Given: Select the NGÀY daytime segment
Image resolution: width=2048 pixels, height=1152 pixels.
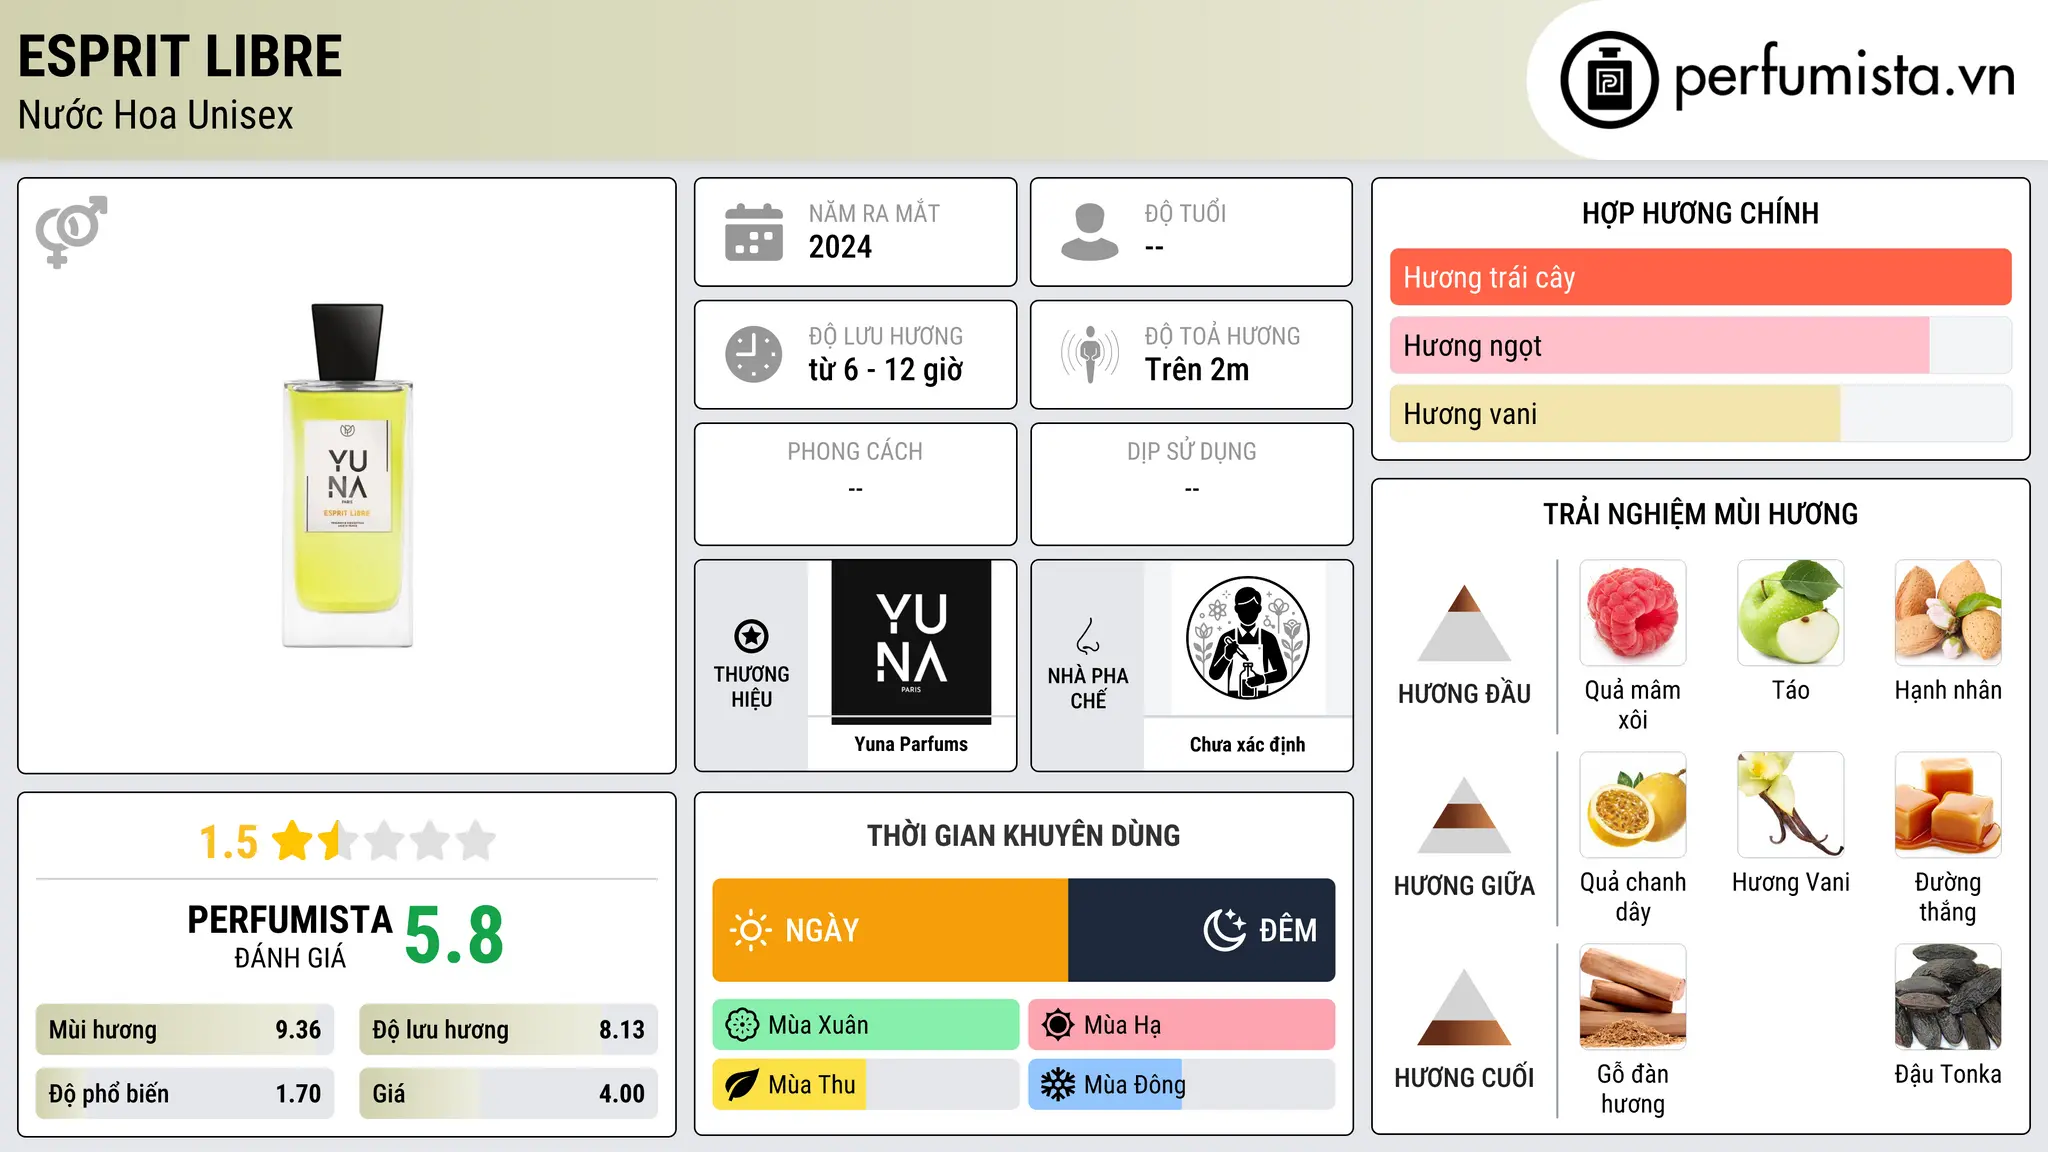Looking at the screenshot, I should click(x=890, y=930).
